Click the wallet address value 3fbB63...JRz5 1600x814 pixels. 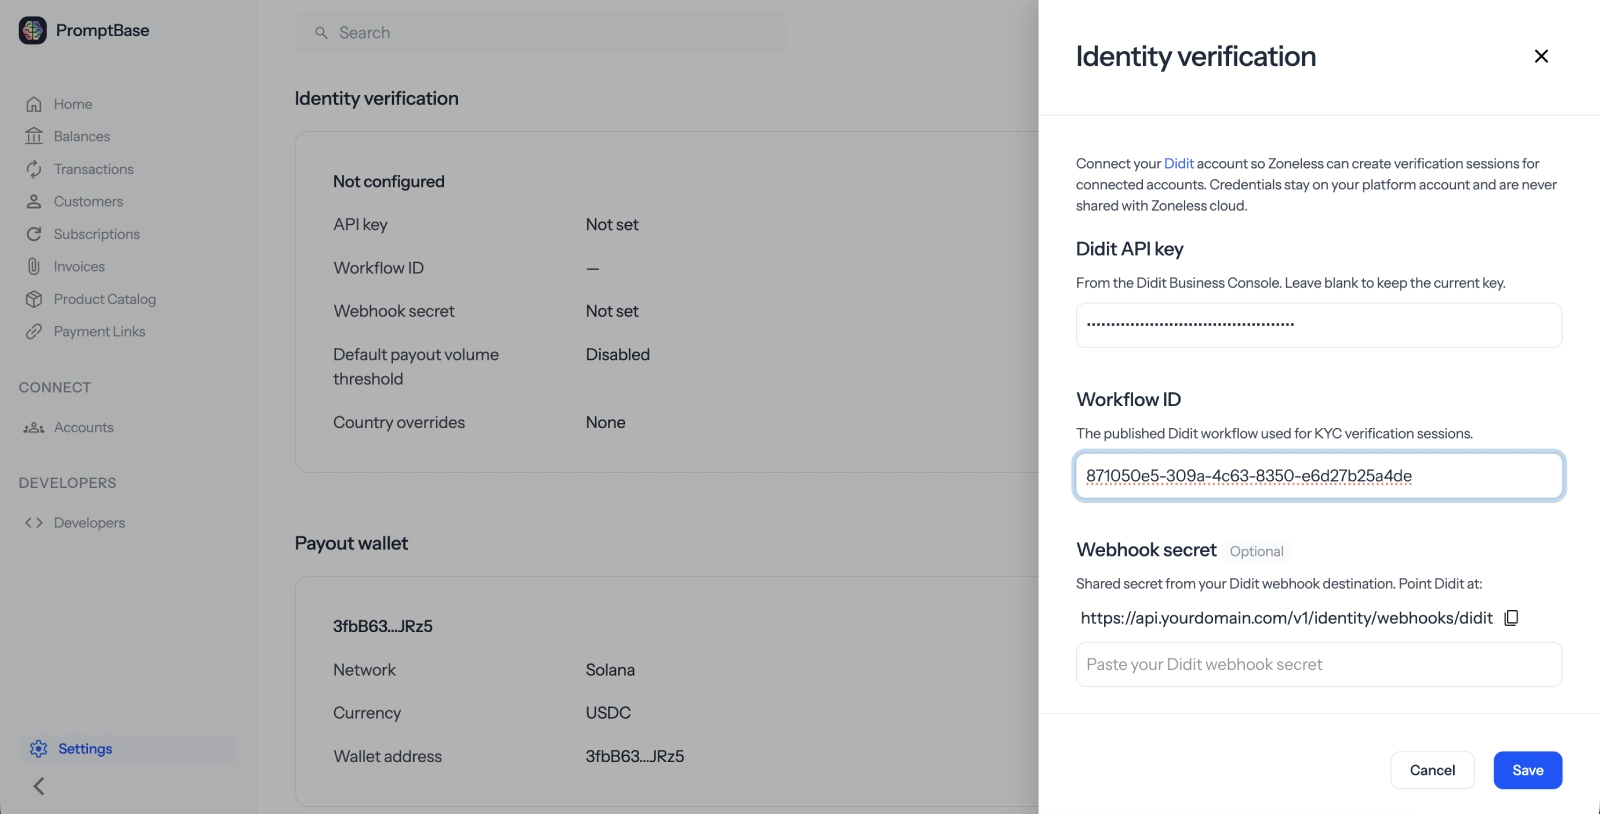(x=635, y=756)
